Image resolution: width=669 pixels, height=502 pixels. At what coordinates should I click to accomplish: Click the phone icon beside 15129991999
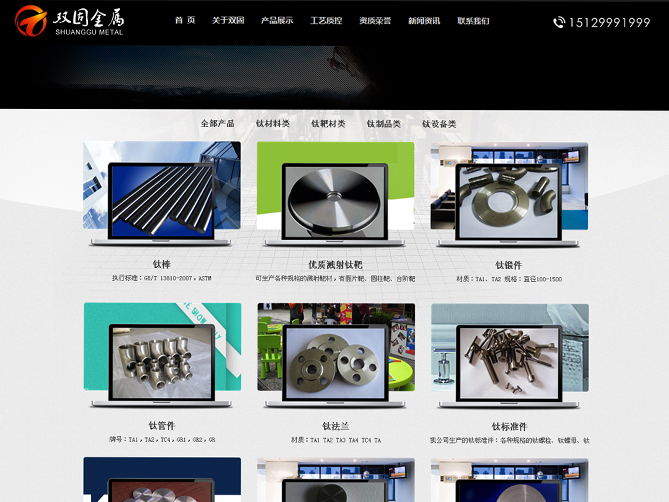pos(559,22)
